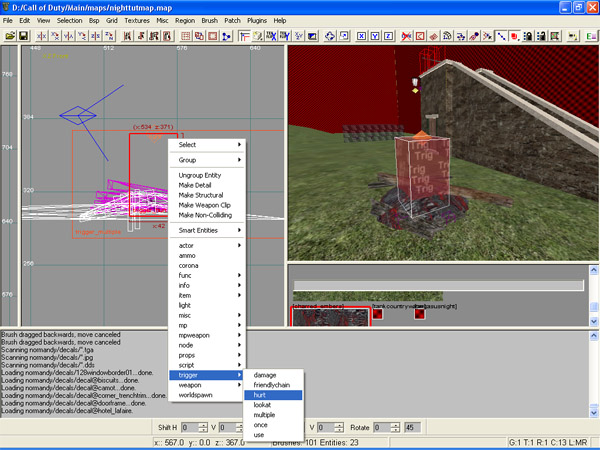The height and width of the screenshot is (450, 600).
Task: Flip selection along Y axis icon
Action: click(x=68, y=36)
